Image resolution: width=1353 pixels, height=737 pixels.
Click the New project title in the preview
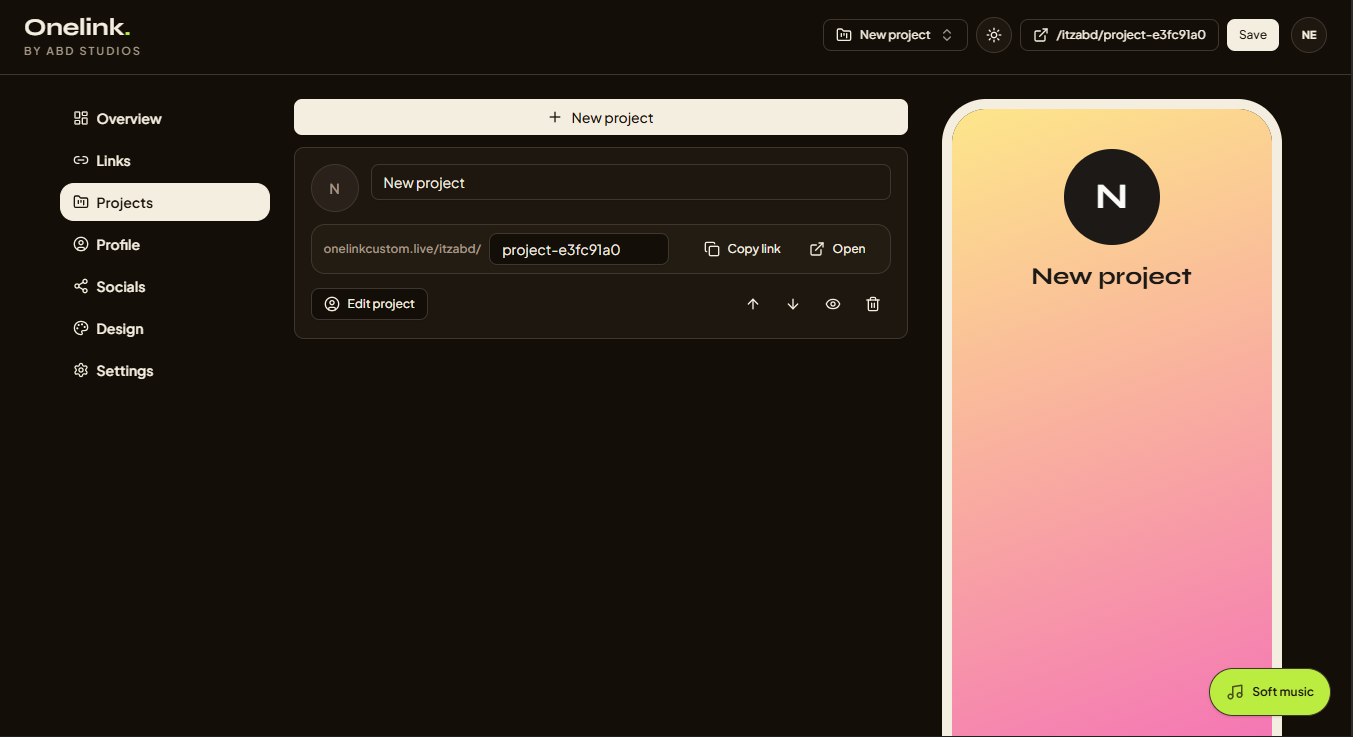(x=1112, y=276)
